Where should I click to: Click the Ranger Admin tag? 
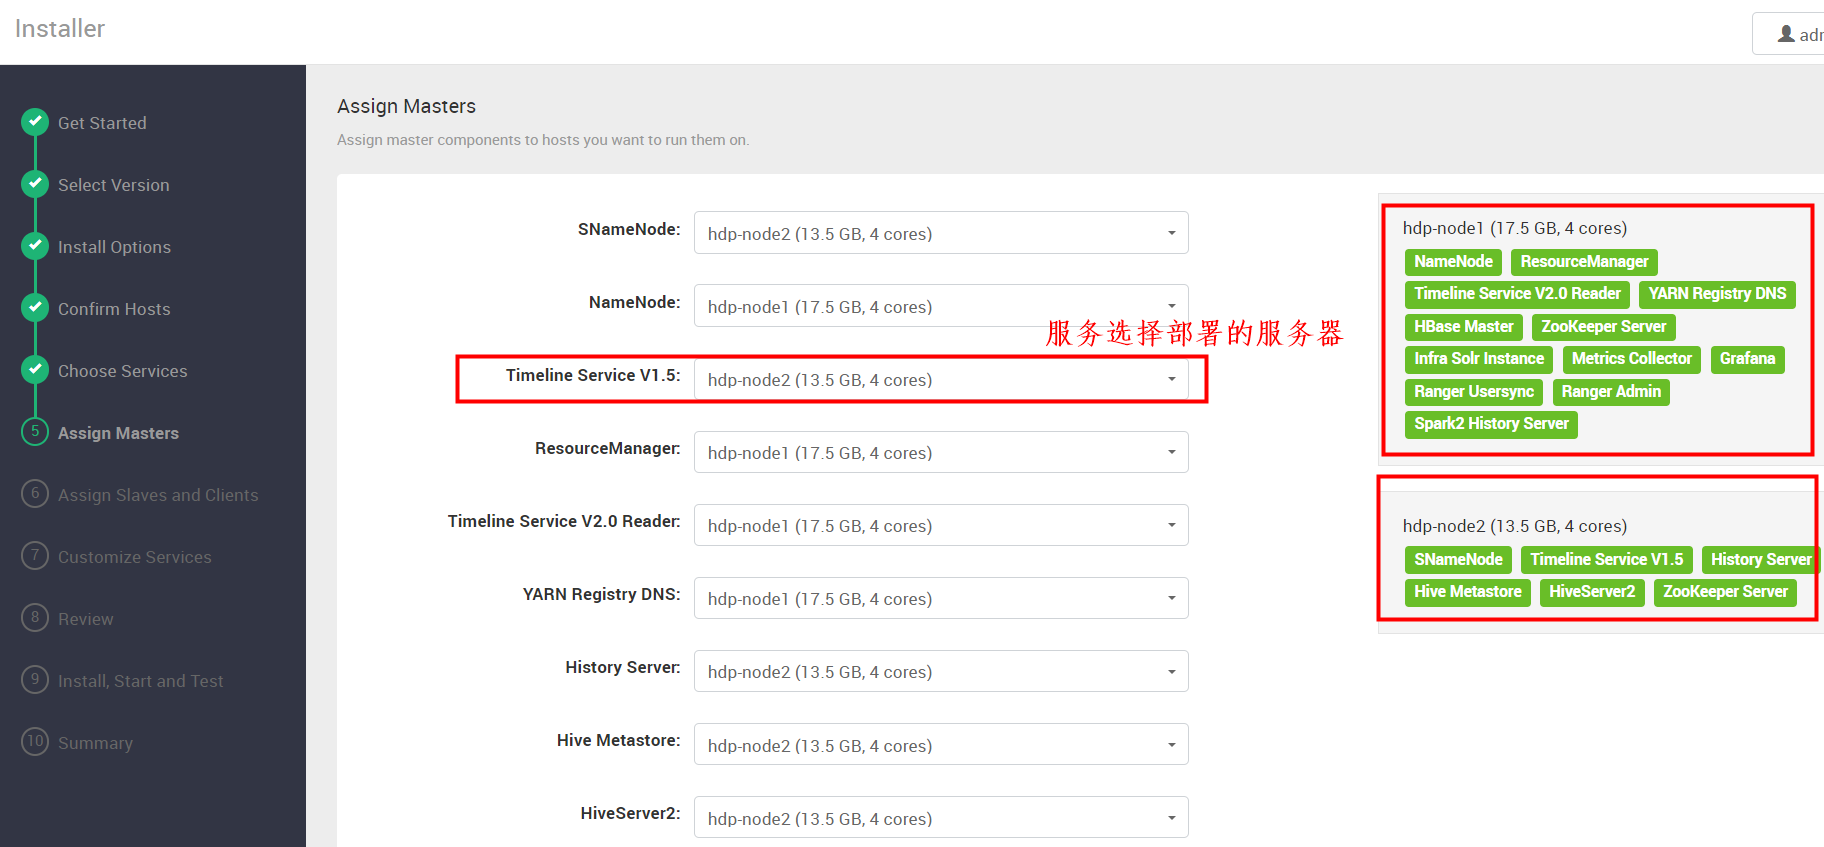tap(1611, 392)
